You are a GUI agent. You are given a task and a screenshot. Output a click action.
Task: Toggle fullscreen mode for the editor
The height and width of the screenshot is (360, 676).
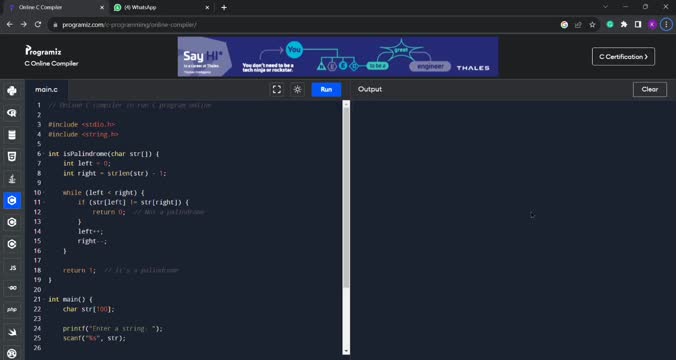277,90
